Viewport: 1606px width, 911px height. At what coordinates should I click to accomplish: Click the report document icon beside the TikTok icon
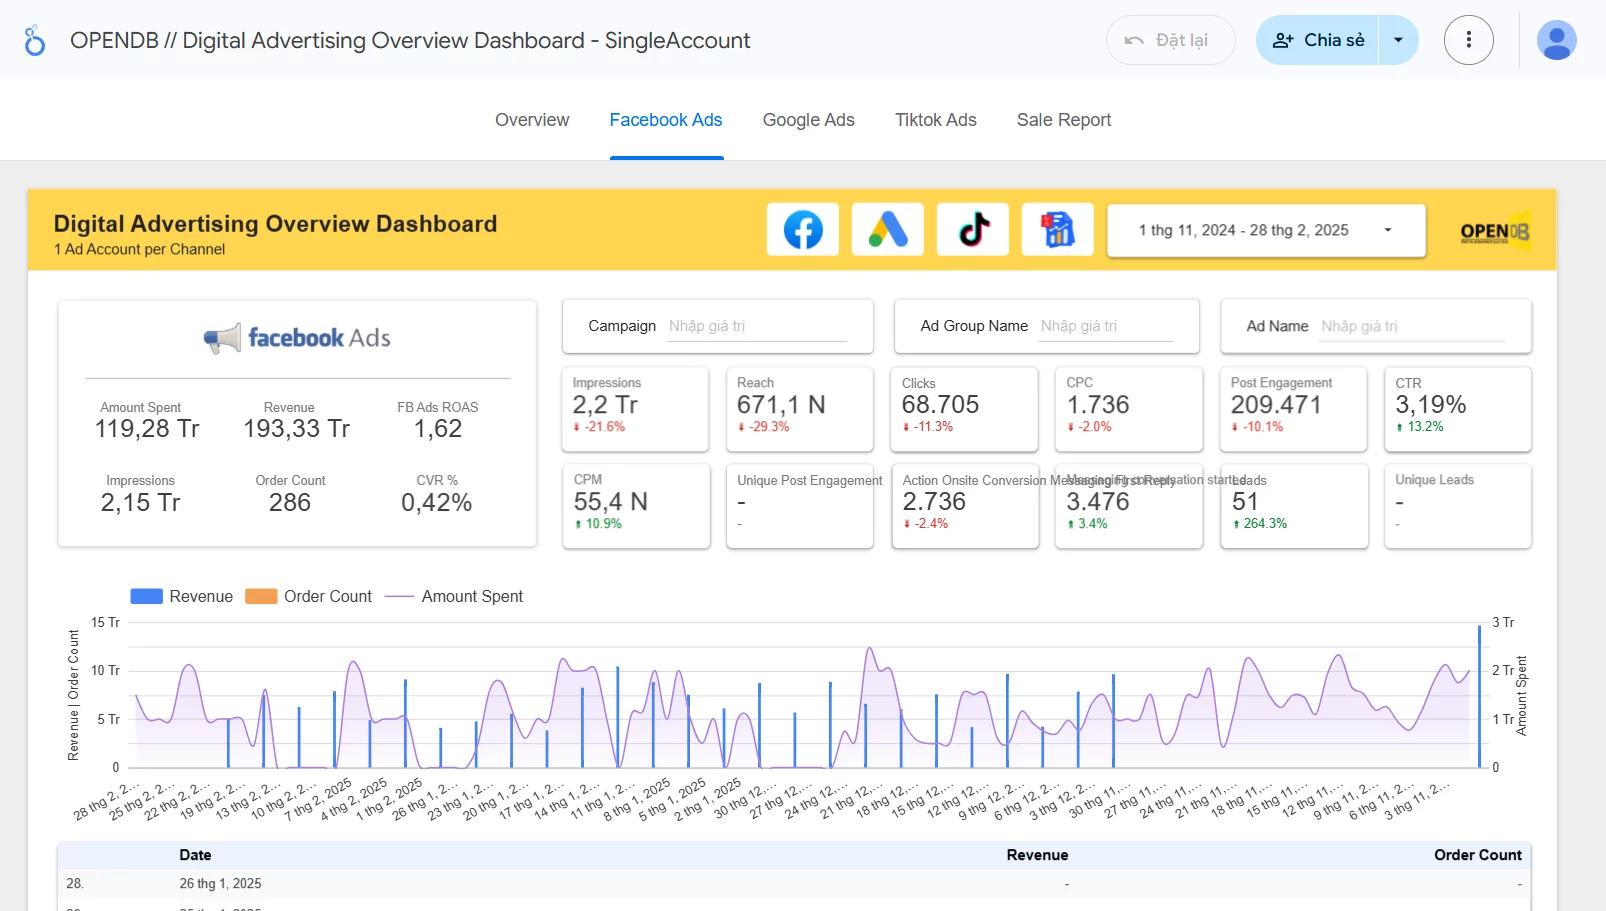1057,229
